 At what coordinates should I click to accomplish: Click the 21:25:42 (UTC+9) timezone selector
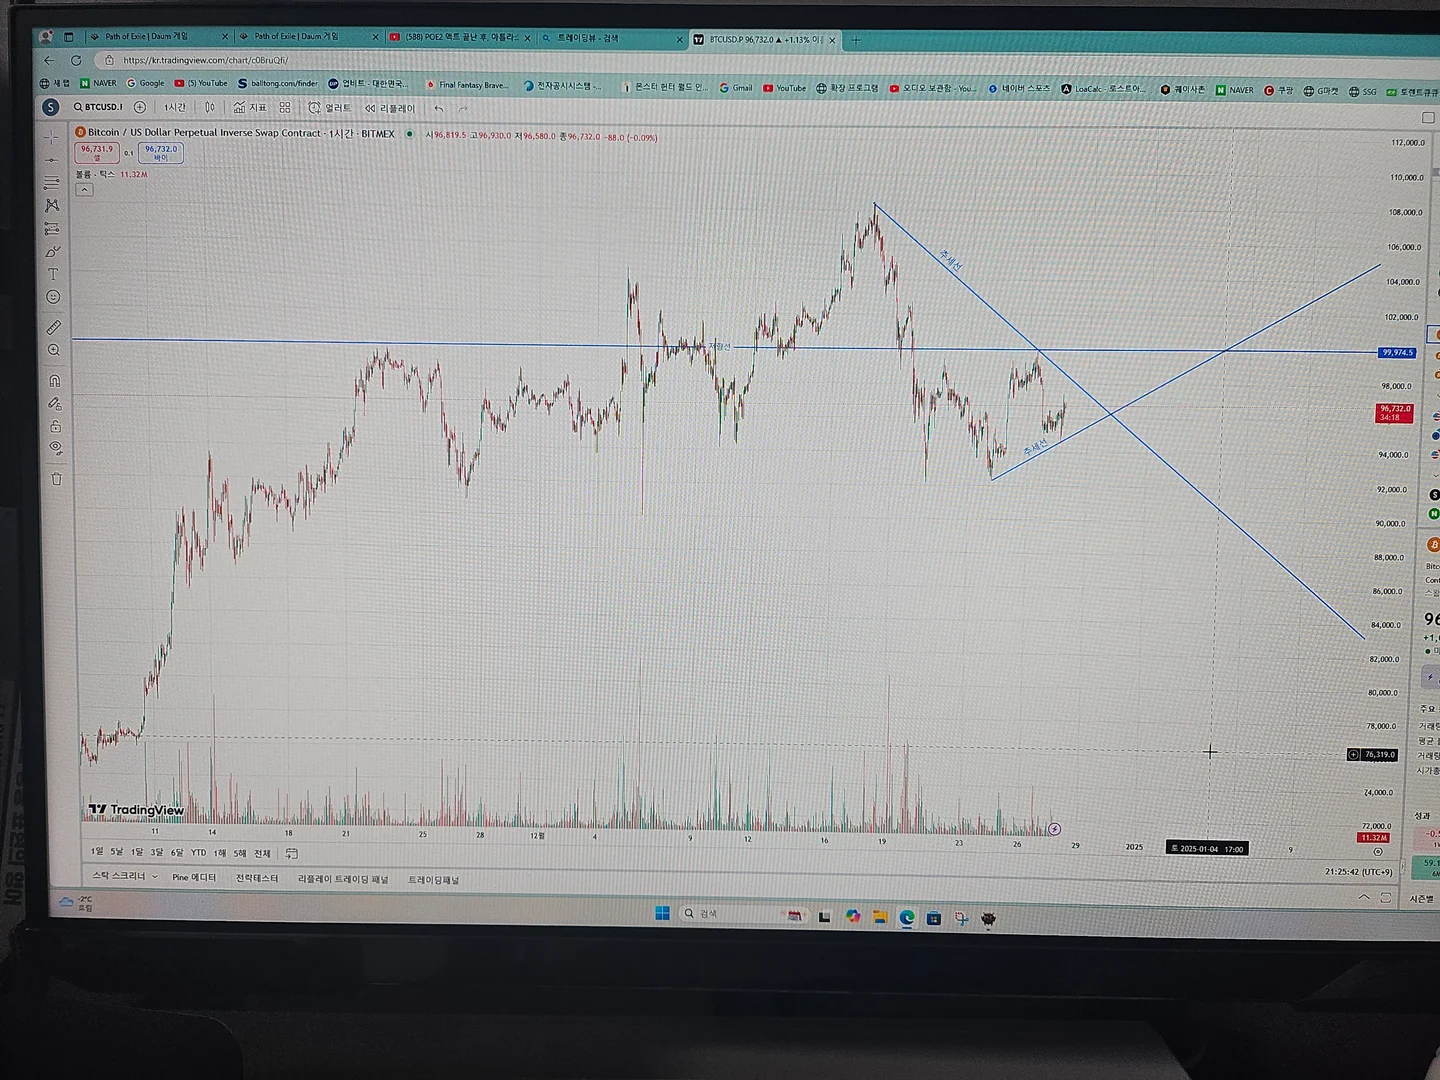tap(1358, 872)
